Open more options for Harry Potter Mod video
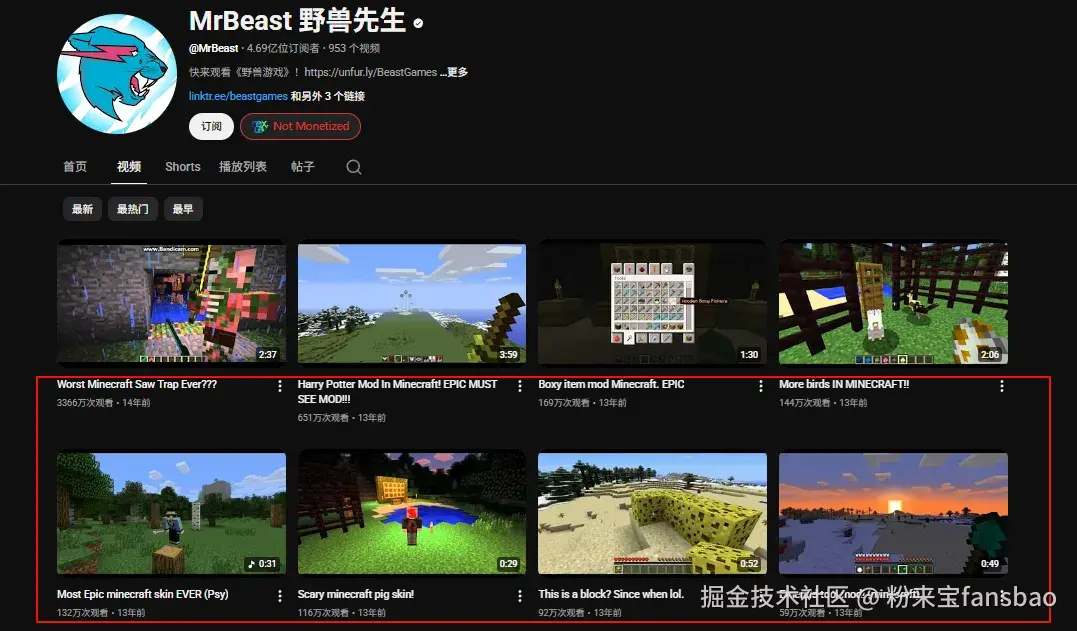This screenshot has width=1077, height=631. pyautogui.click(x=520, y=386)
